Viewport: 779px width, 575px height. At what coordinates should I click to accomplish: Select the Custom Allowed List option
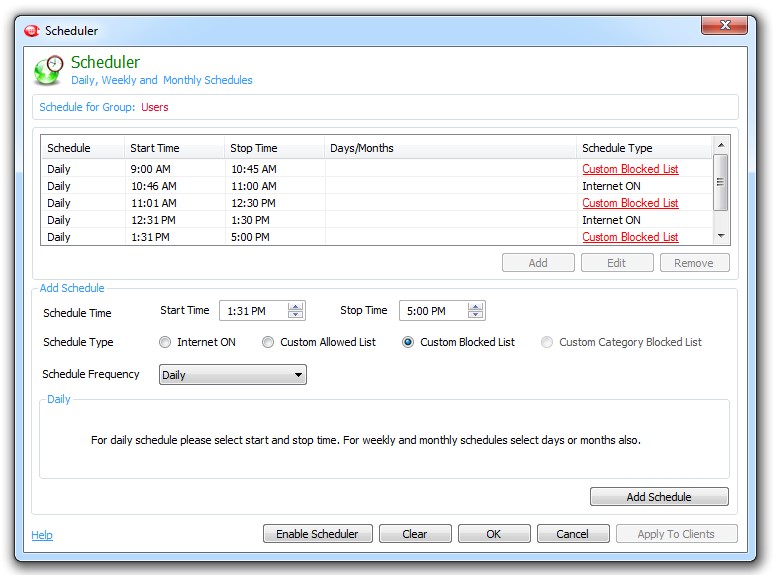268,342
